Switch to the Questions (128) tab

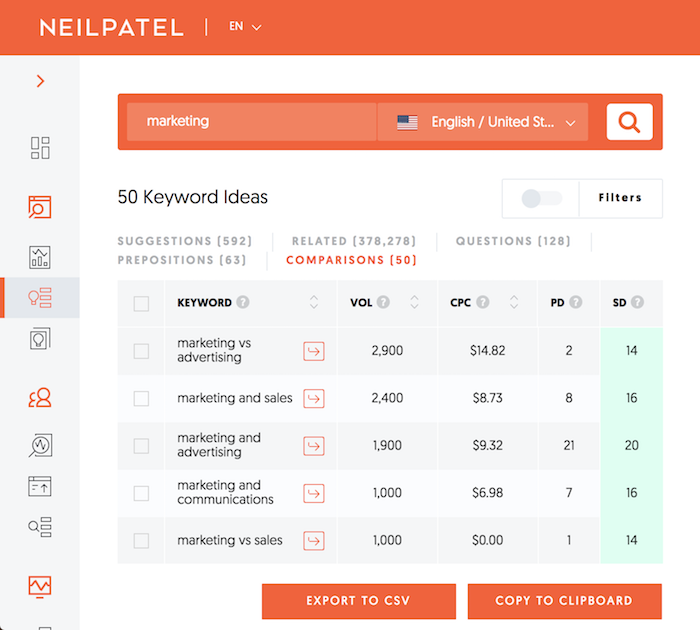pos(513,241)
